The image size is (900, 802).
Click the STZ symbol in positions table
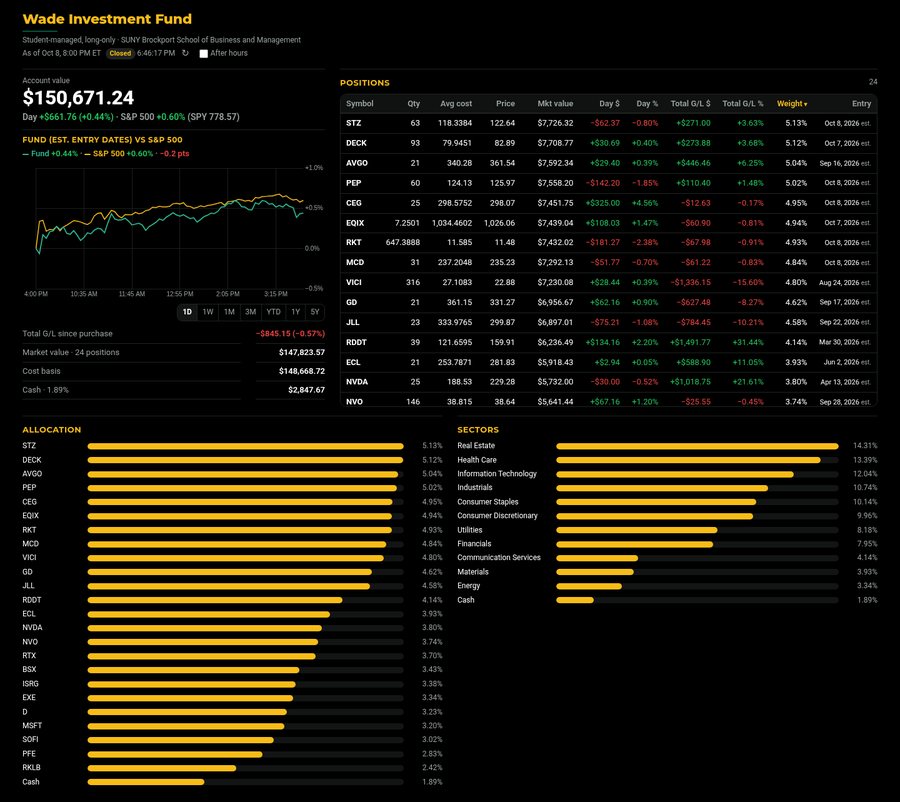[x=354, y=123]
